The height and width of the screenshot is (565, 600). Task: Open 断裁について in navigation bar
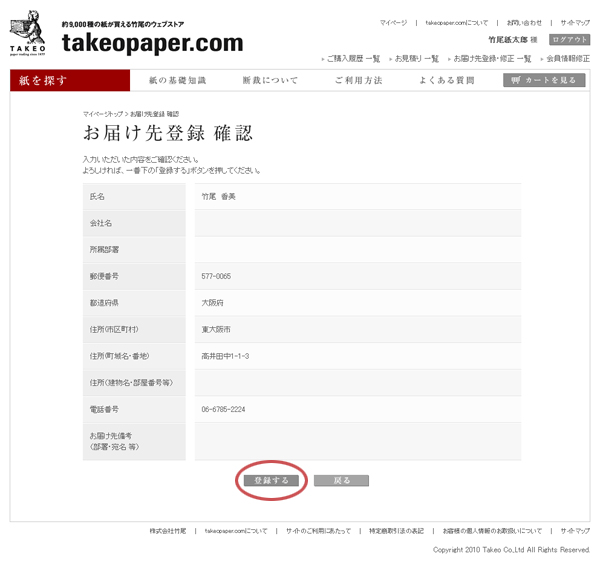pyautogui.click(x=269, y=80)
